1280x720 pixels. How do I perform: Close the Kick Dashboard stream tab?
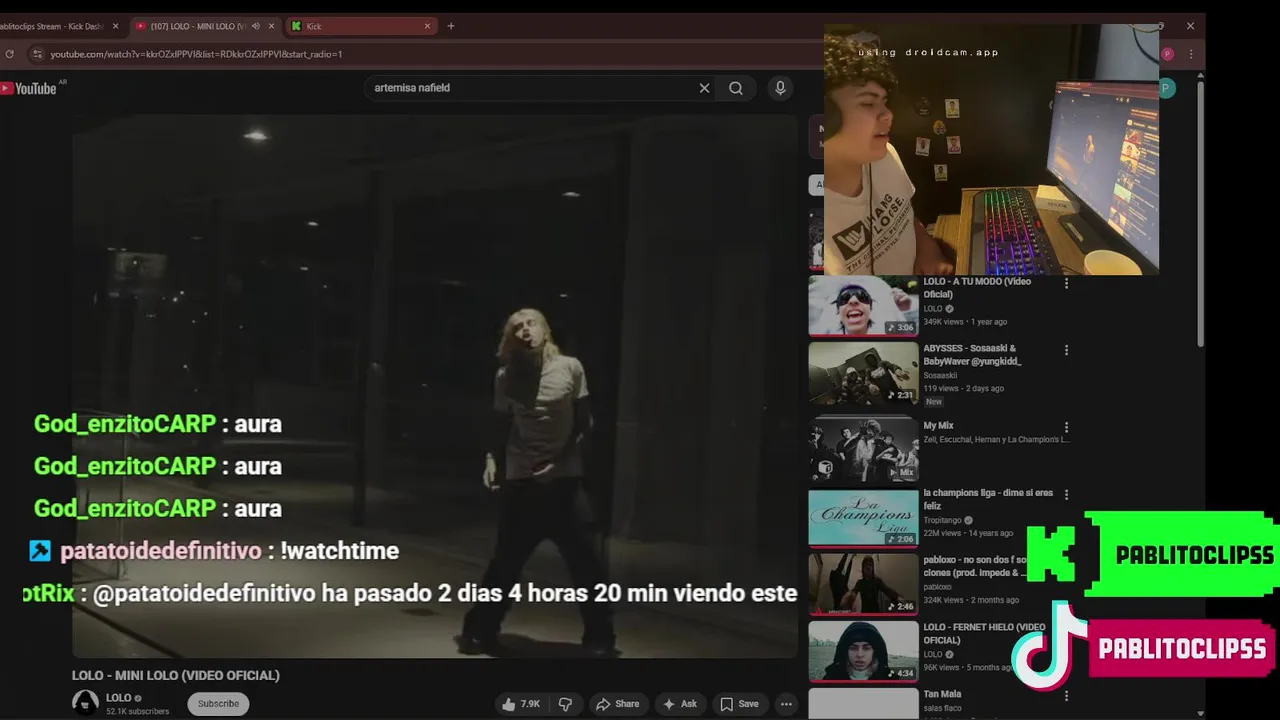pyautogui.click(x=116, y=26)
